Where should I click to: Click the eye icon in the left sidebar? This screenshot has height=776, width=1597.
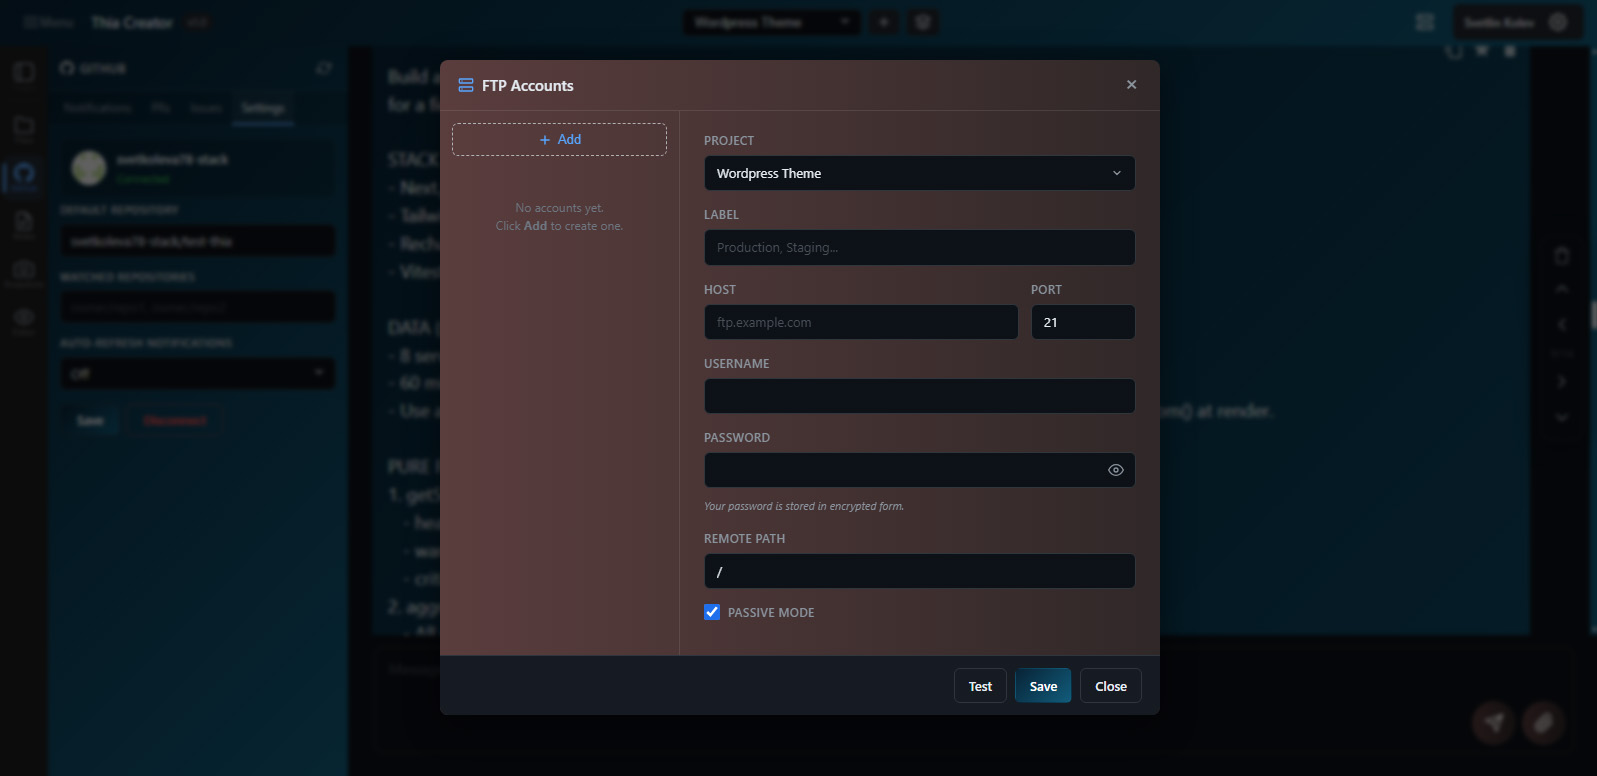tap(24, 318)
